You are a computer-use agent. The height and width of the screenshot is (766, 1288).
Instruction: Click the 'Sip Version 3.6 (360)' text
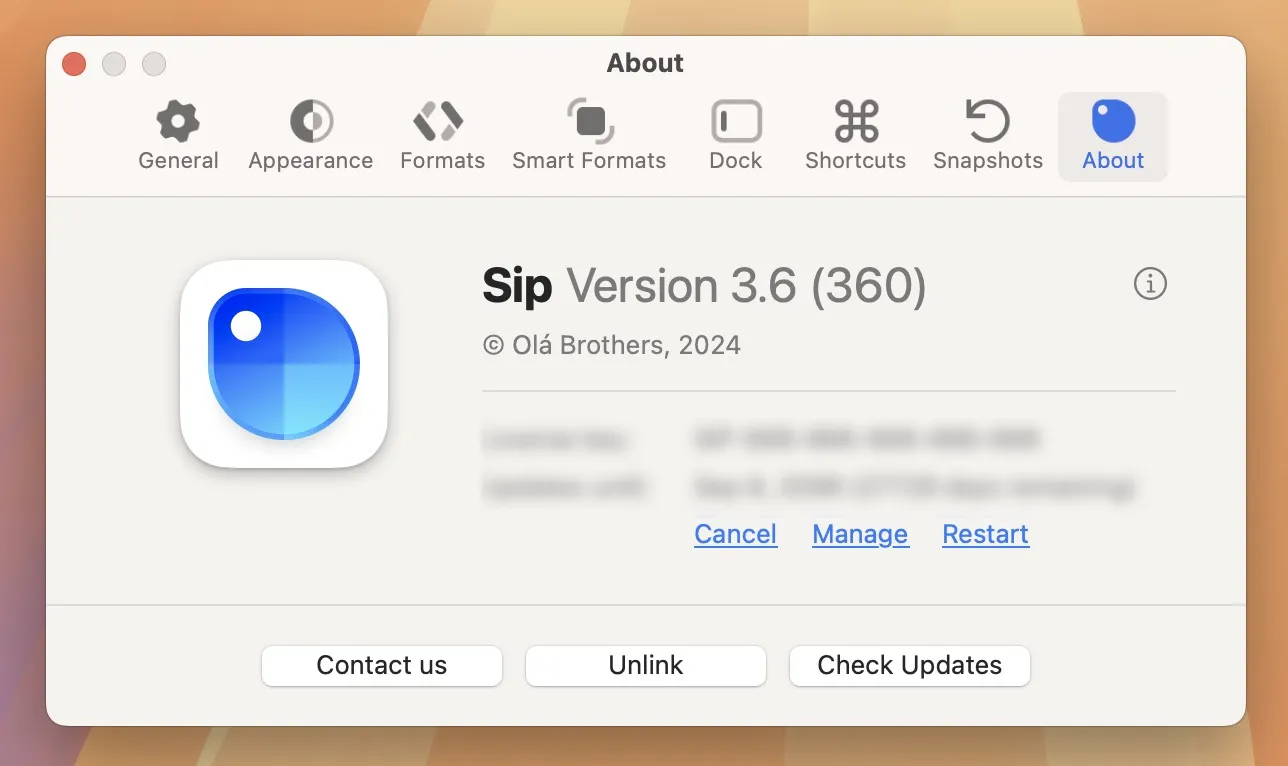pos(704,287)
